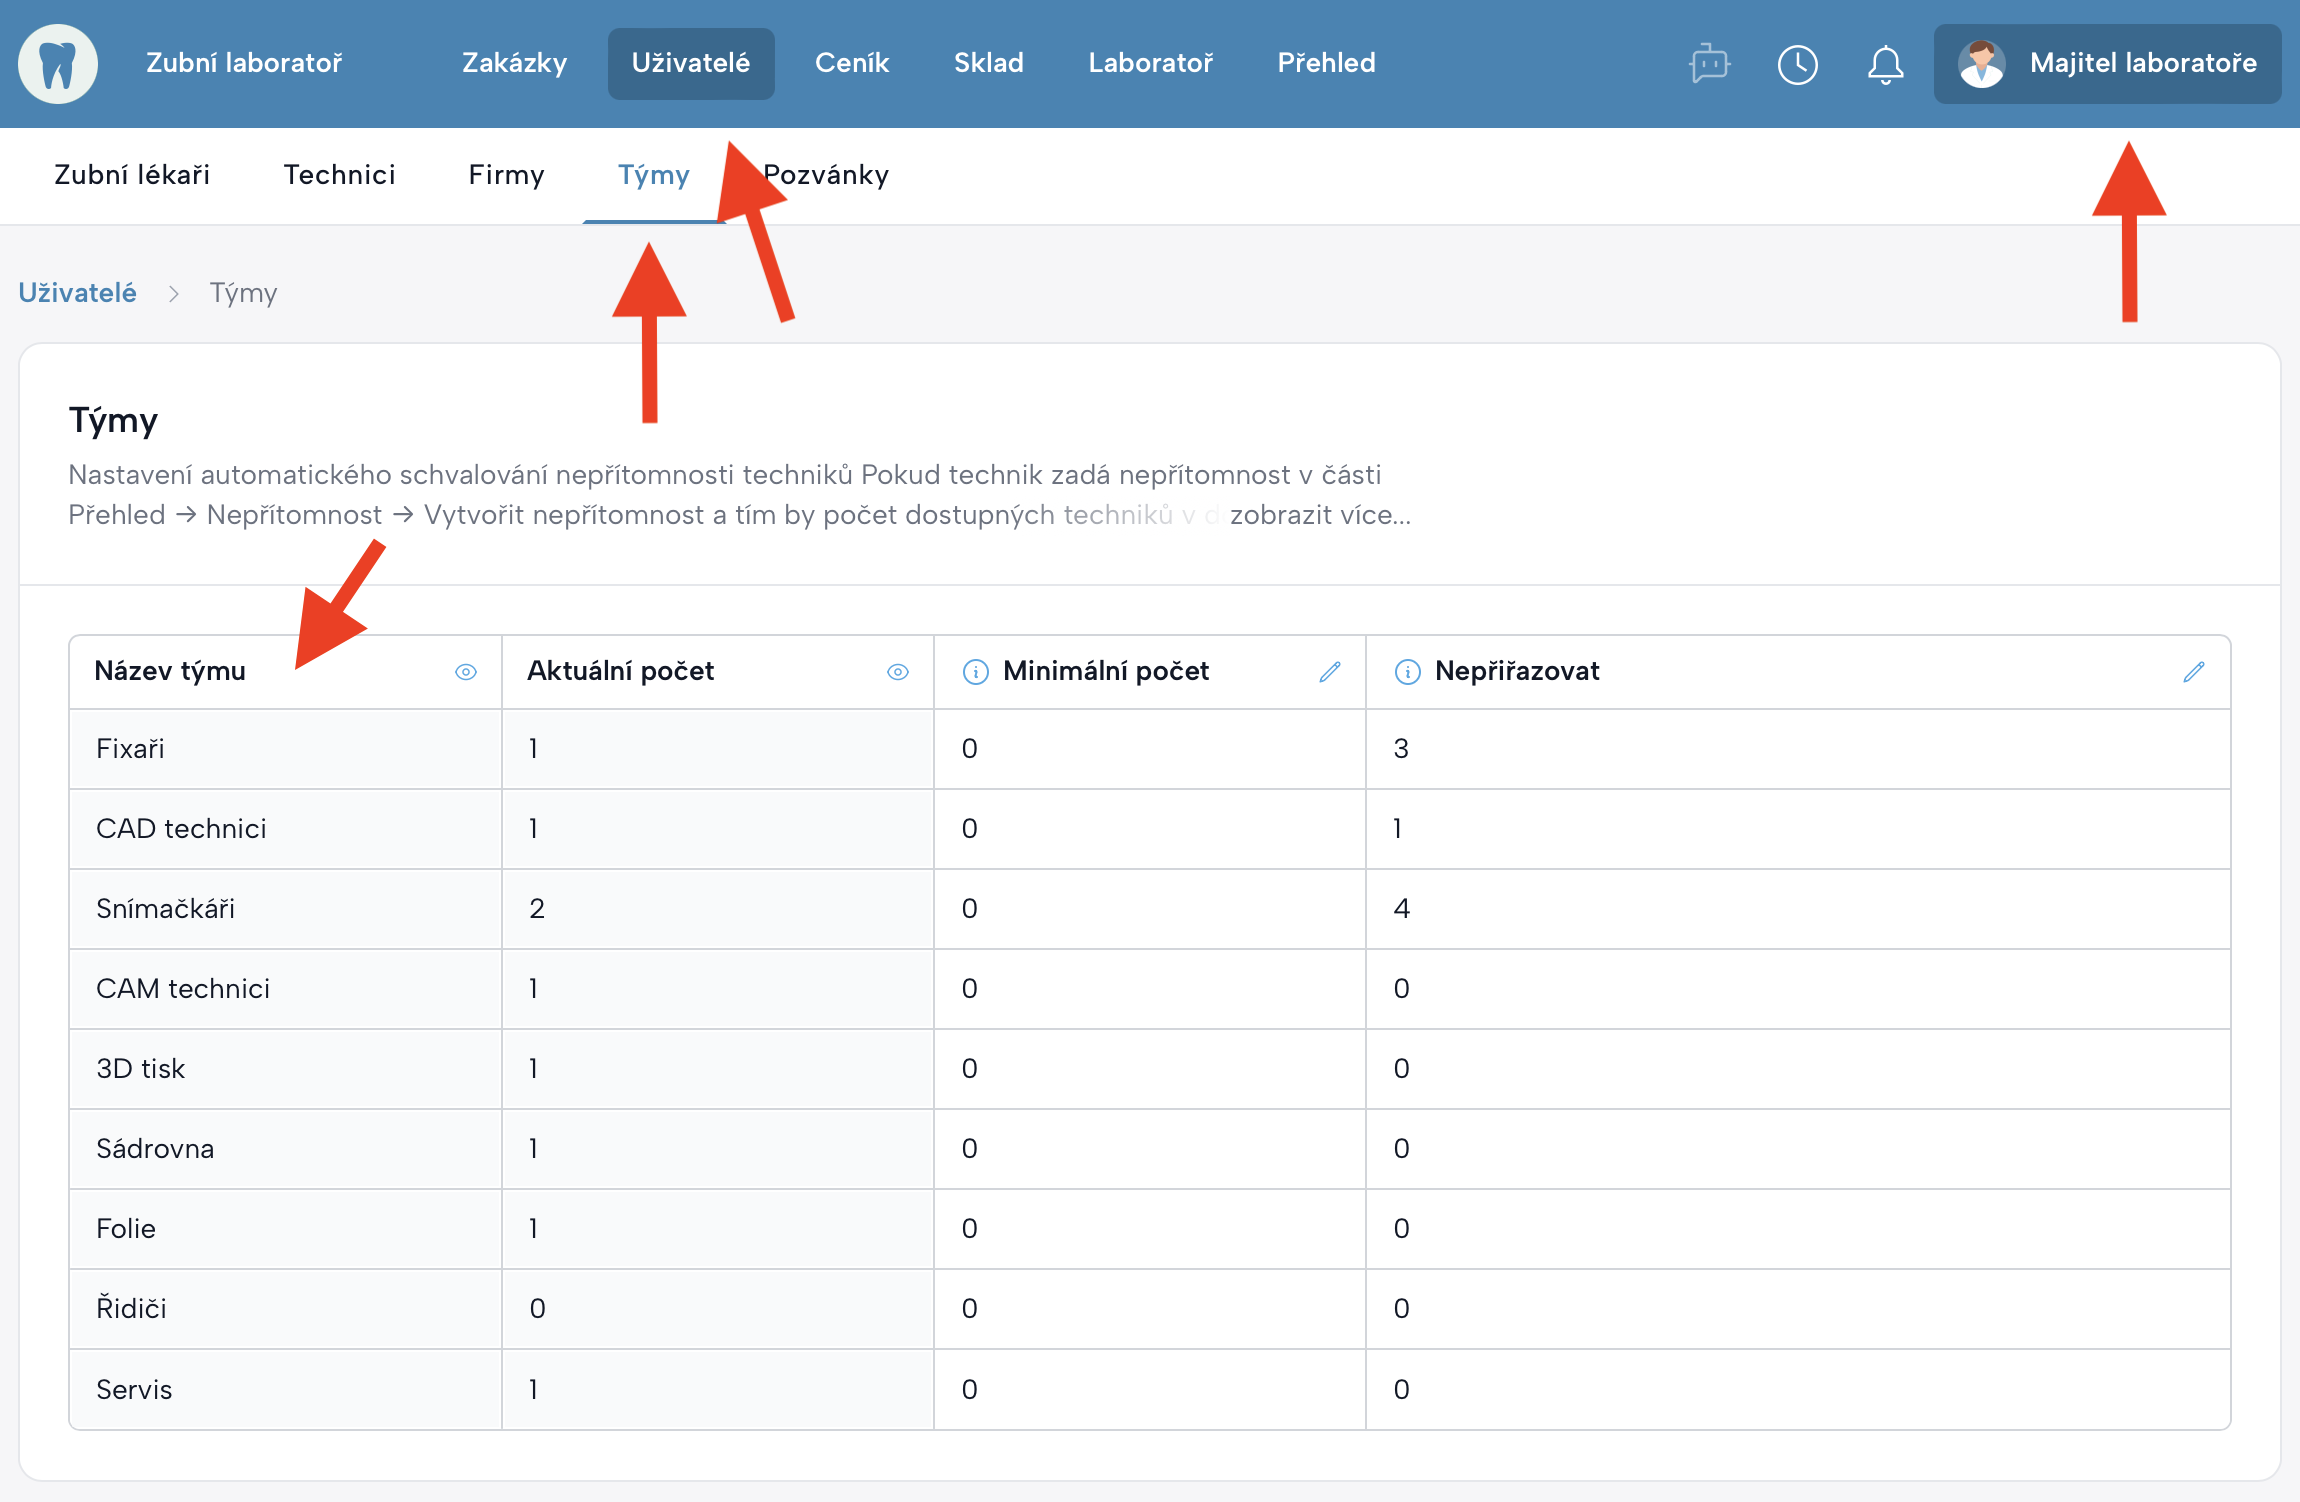
Task: Toggle eye icon in Název týmu column
Action: (x=466, y=672)
